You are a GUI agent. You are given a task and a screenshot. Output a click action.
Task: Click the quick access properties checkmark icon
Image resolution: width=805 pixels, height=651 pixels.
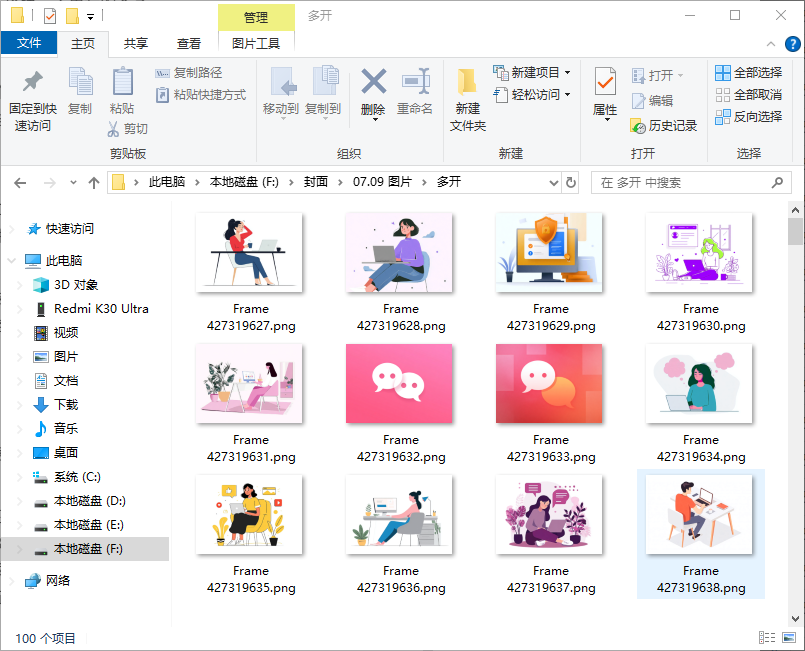pyautogui.click(x=50, y=16)
